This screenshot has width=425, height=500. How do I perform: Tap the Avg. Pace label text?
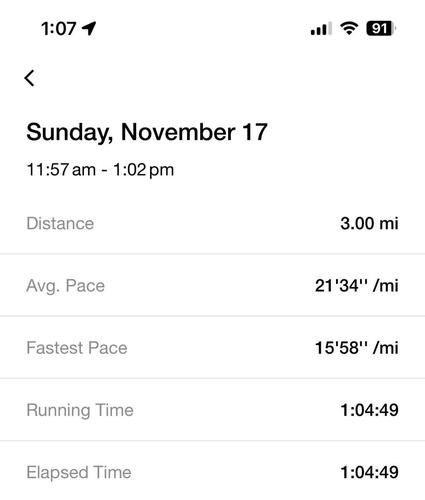coord(65,286)
